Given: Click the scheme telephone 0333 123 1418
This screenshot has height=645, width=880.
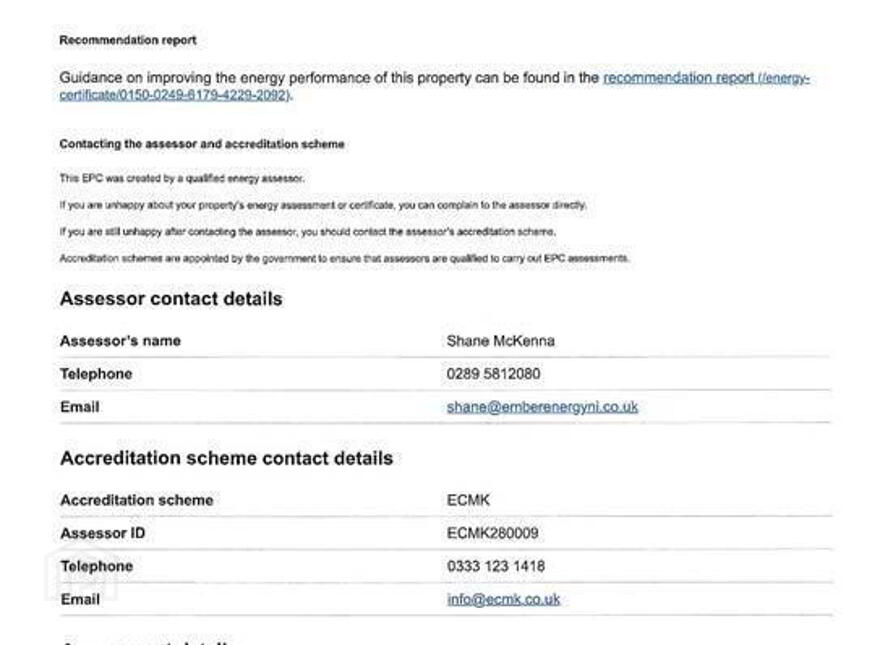Looking at the screenshot, I should point(496,566).
